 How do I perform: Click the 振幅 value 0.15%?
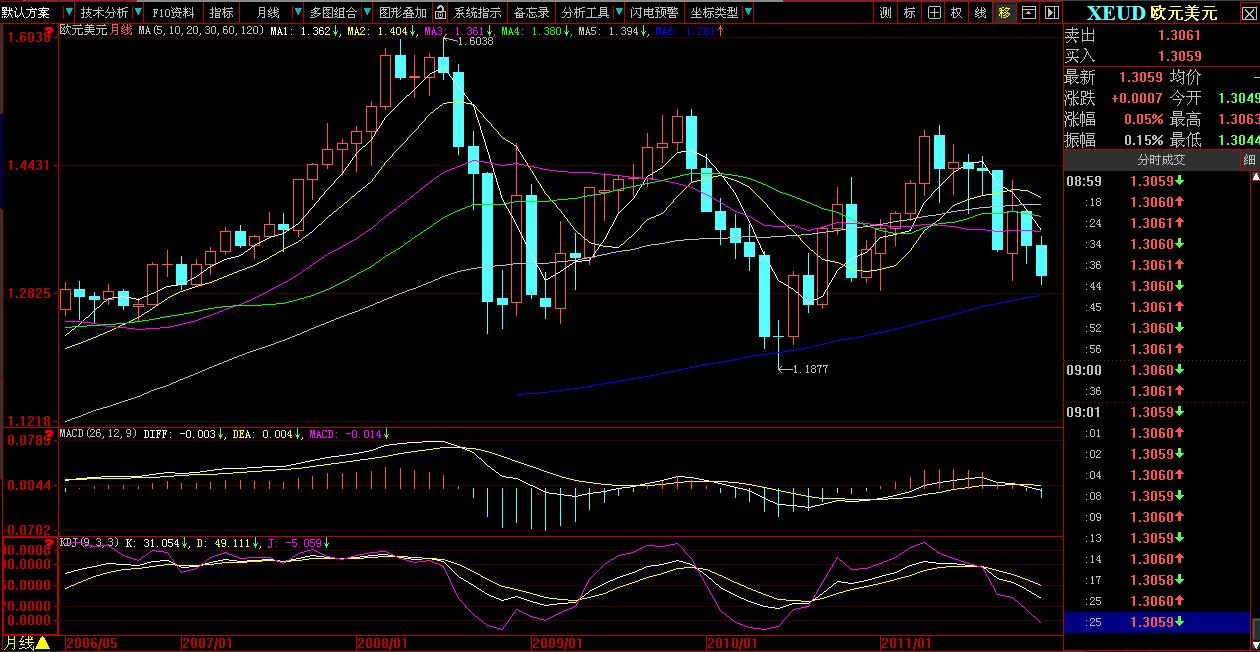(x=1143, y=140)
